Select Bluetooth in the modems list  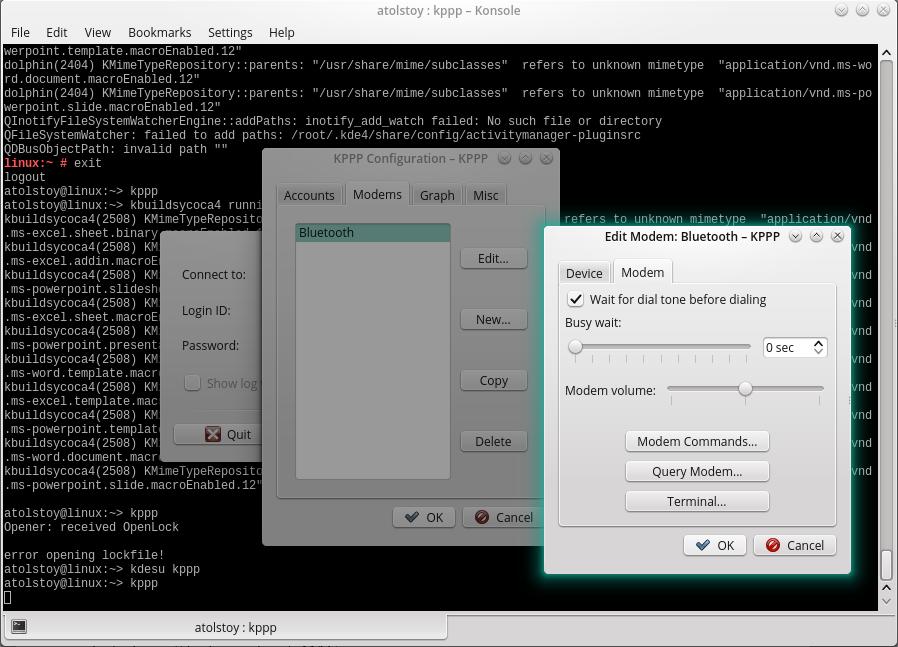pyautogui.click(x=372, y=232)
